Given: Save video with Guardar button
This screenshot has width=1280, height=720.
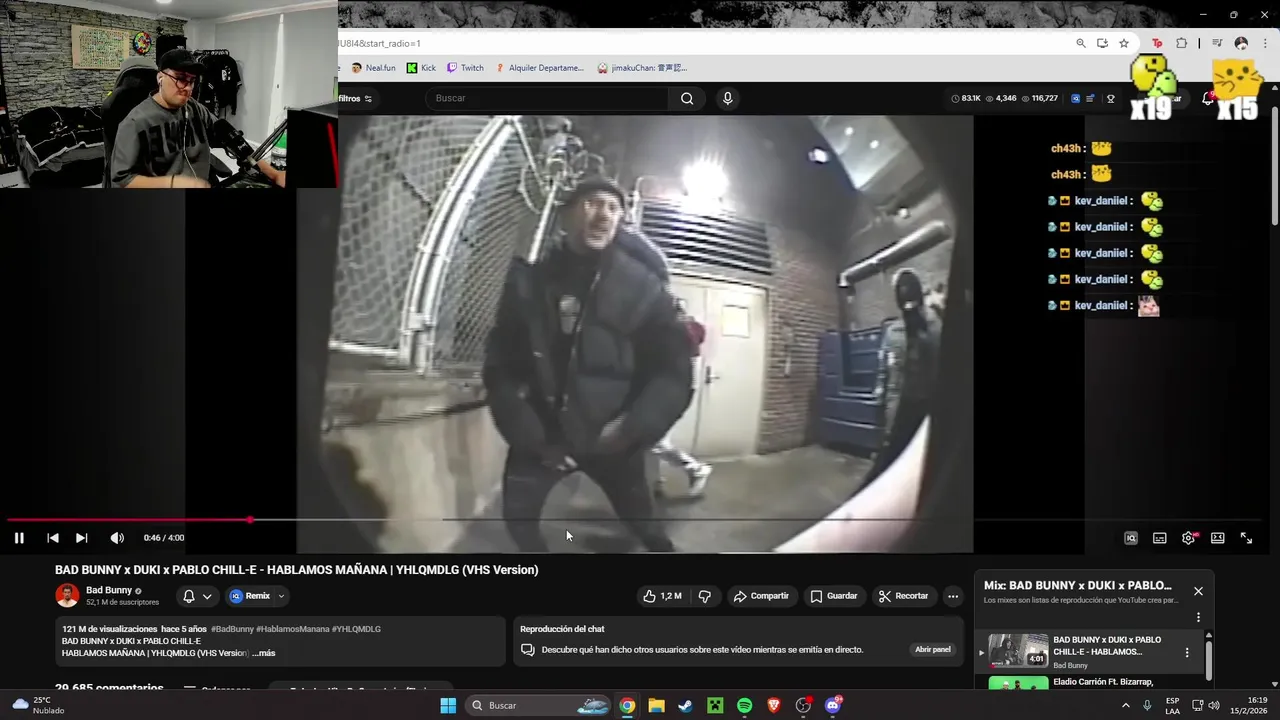Looking at the screenshot, I should (834, 596).
